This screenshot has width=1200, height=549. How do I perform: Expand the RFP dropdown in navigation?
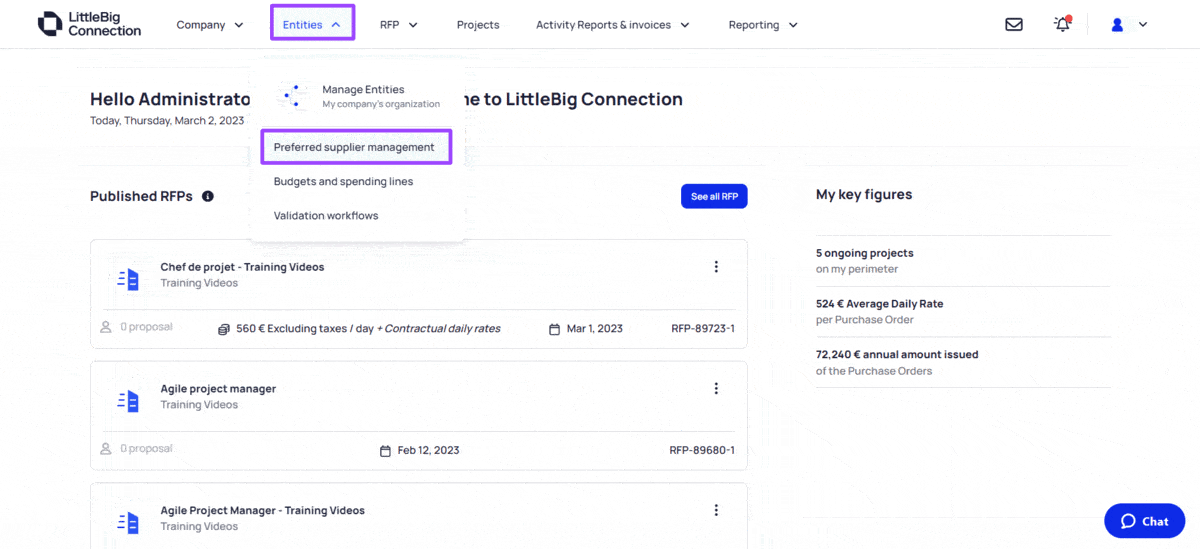398,25
